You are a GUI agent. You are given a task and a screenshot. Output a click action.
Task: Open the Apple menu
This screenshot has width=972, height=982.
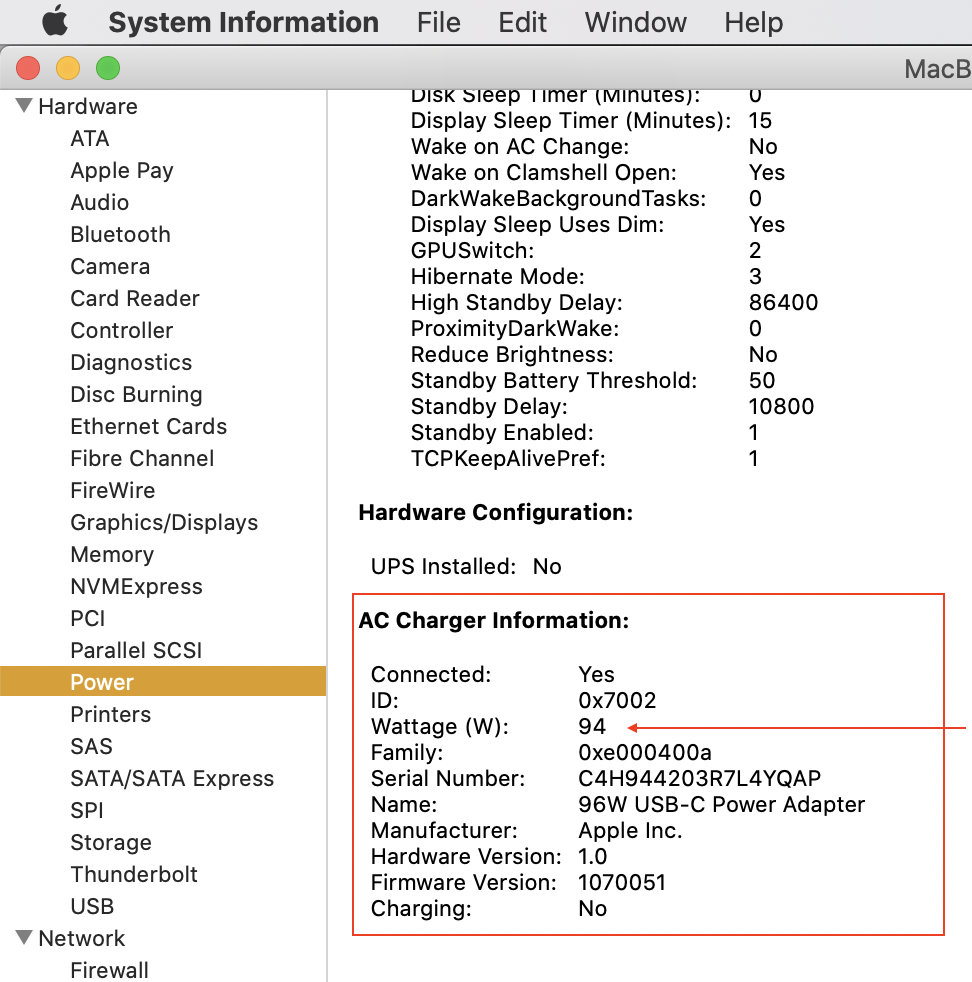pos(53,21)
